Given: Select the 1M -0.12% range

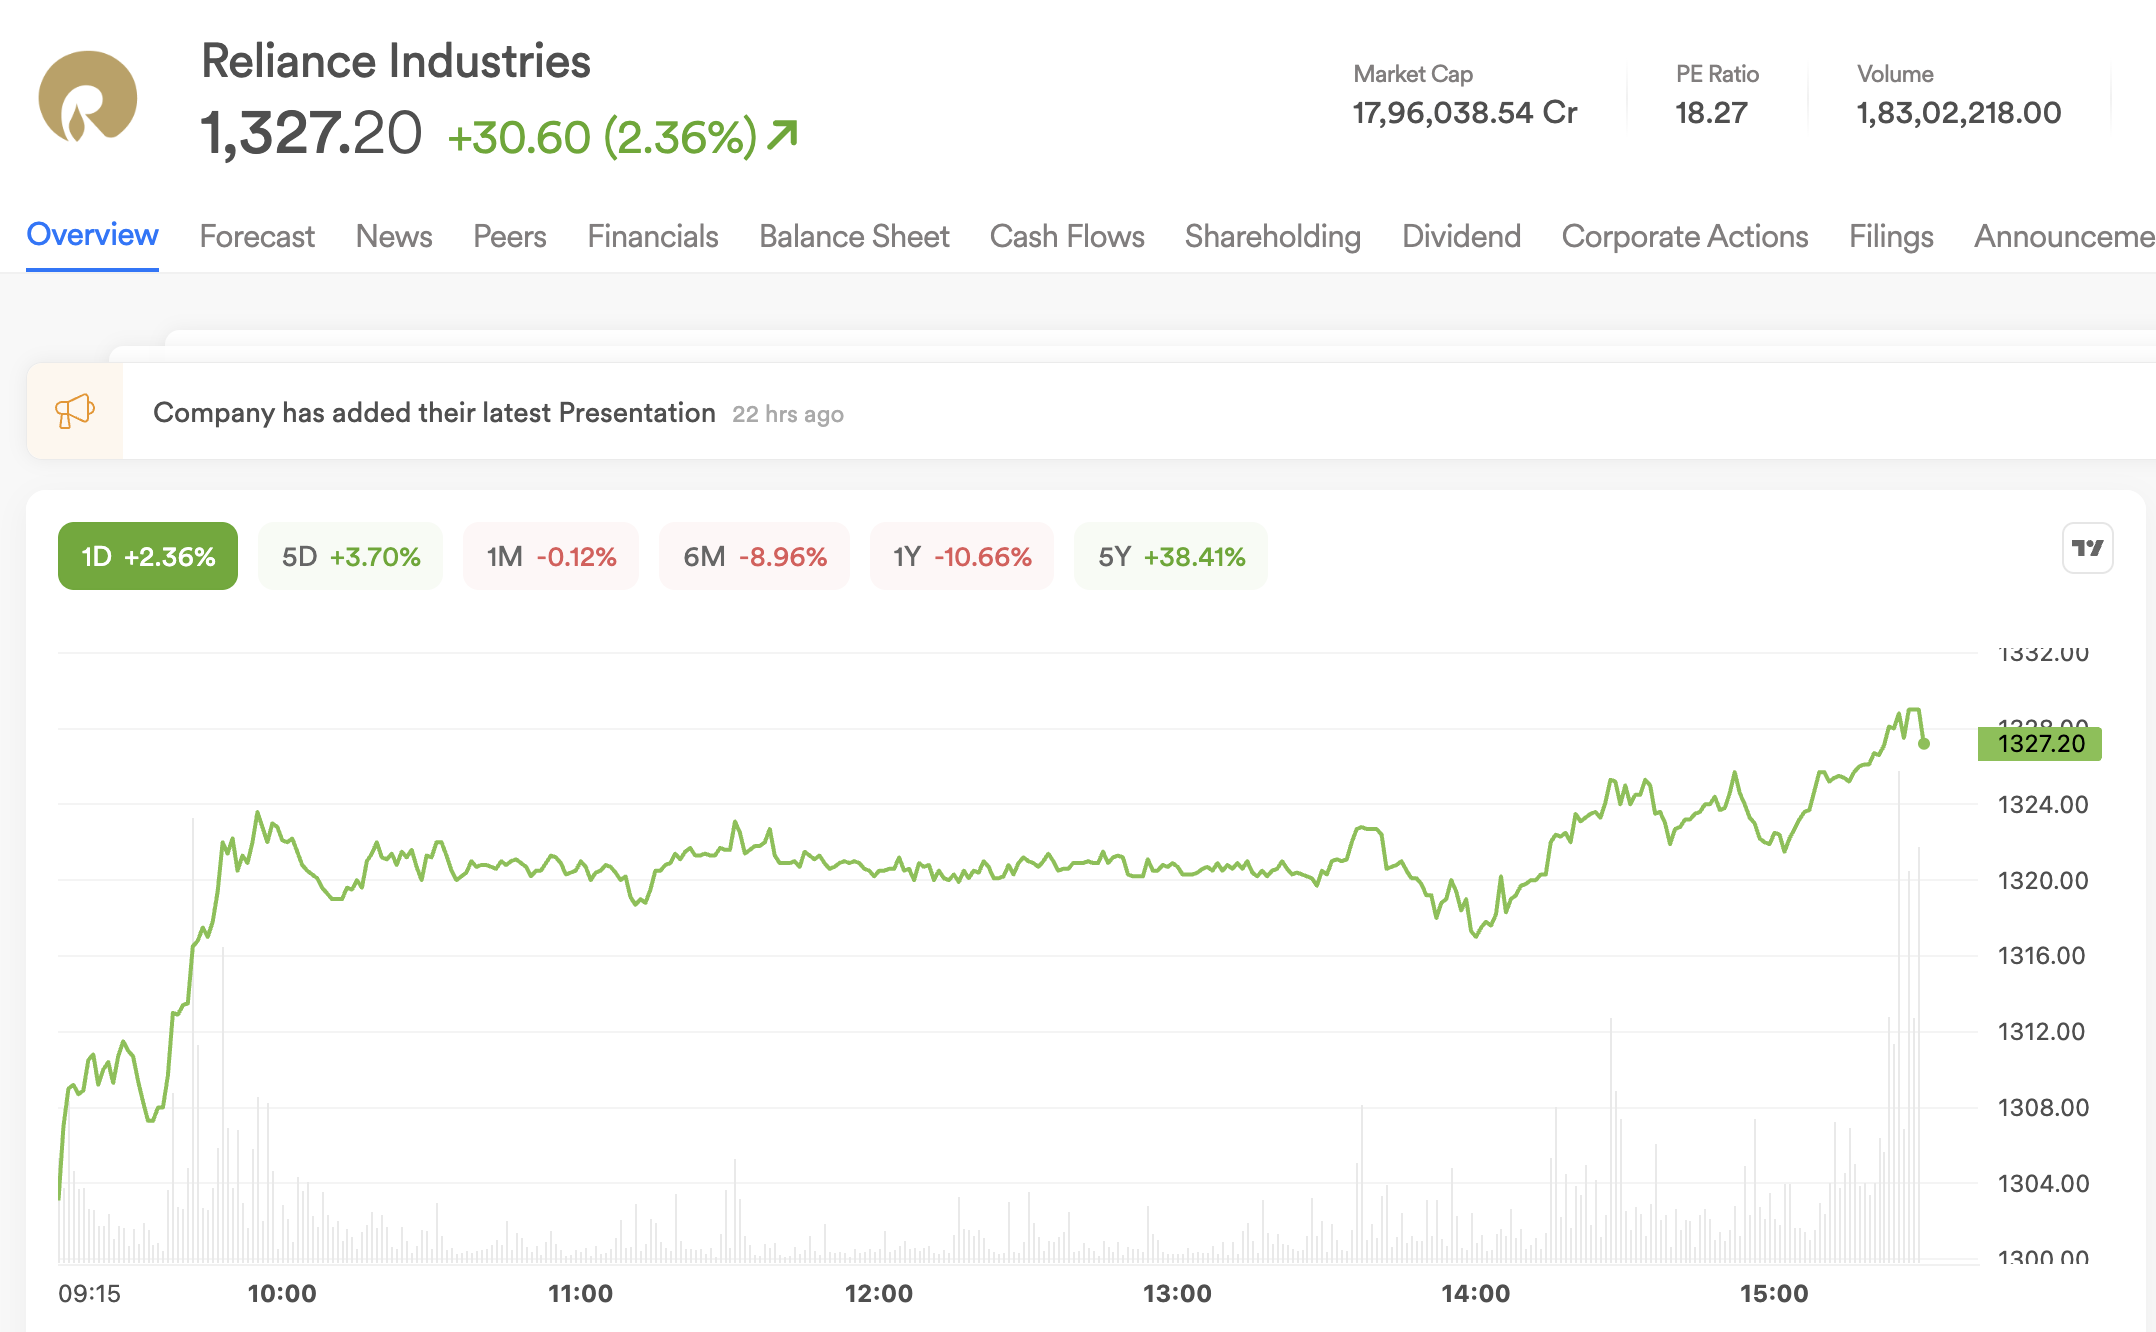Looking at the screenshot, I should [x=551, y=556].
